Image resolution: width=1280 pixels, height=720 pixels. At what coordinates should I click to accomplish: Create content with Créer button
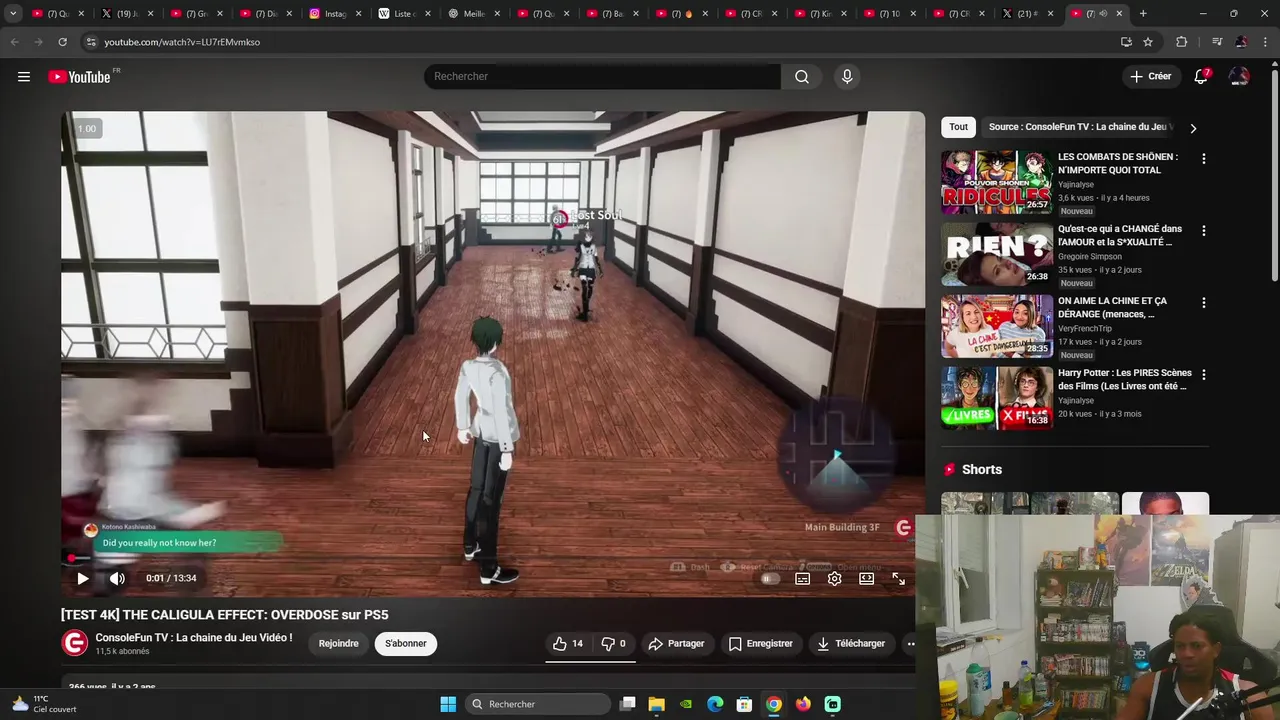tap(1150, 77)
